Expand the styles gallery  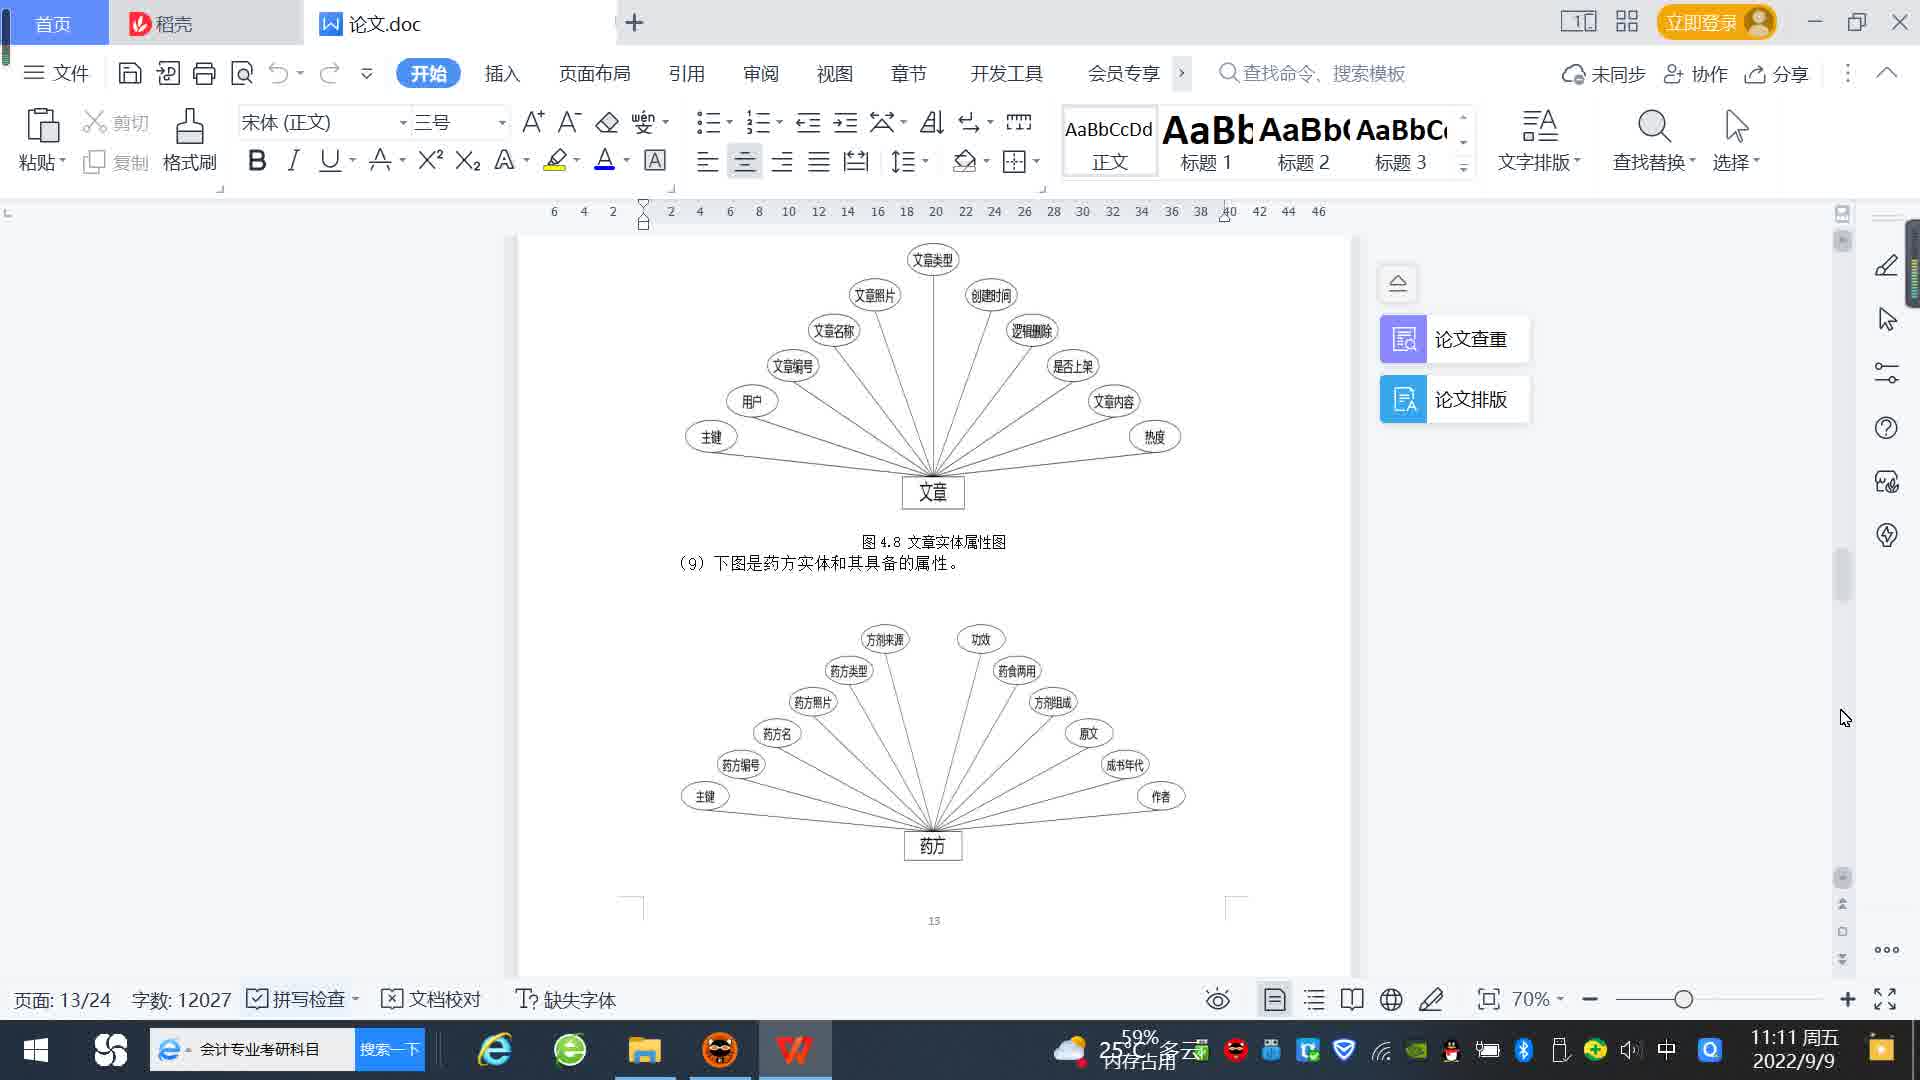click(1463, 167)
